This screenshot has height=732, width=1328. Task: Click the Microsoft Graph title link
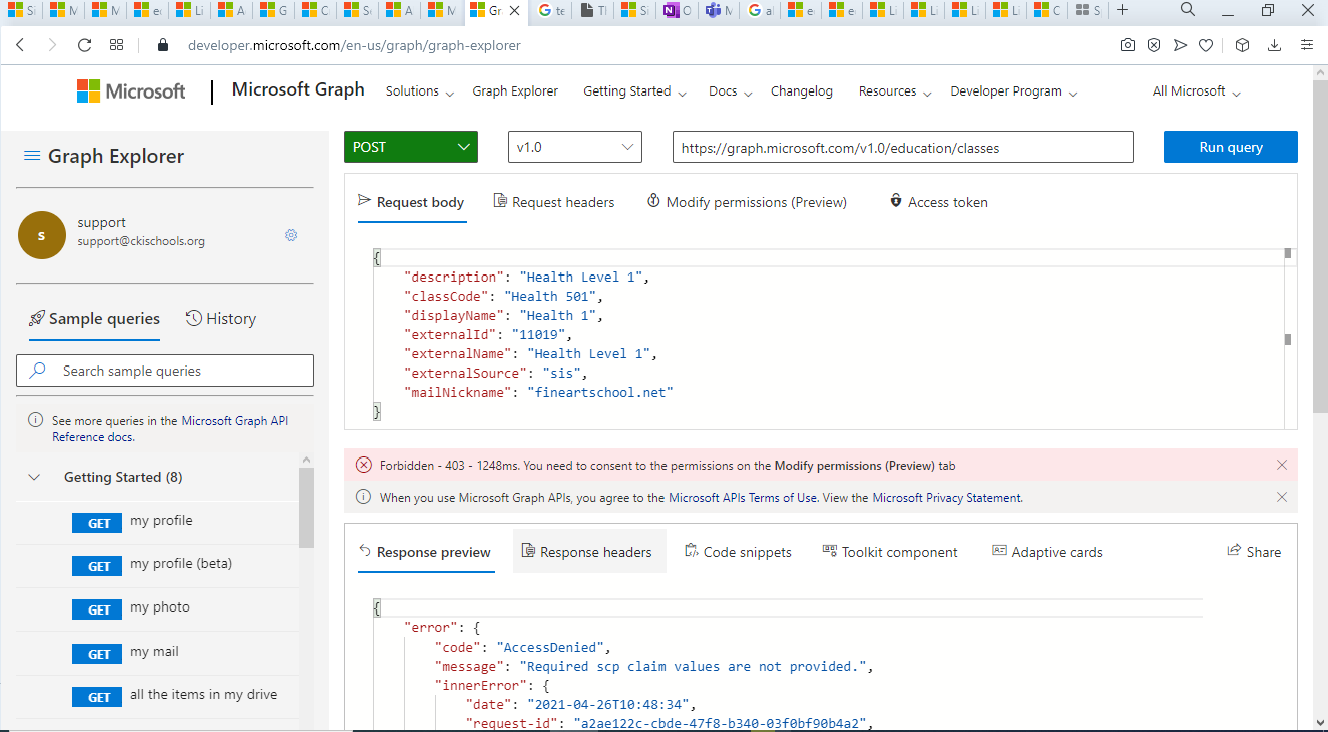pyautogui.click(x=298, y=90)
